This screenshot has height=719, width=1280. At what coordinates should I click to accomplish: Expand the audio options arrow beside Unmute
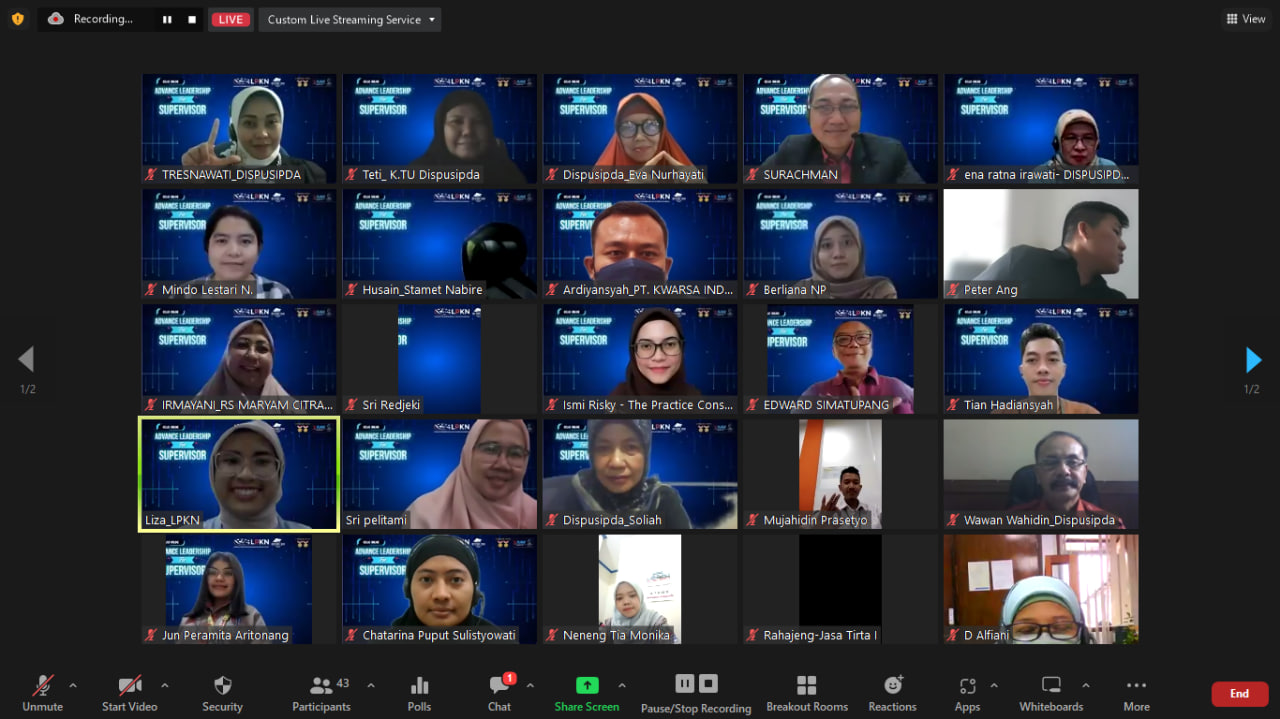tap(72, 686)
